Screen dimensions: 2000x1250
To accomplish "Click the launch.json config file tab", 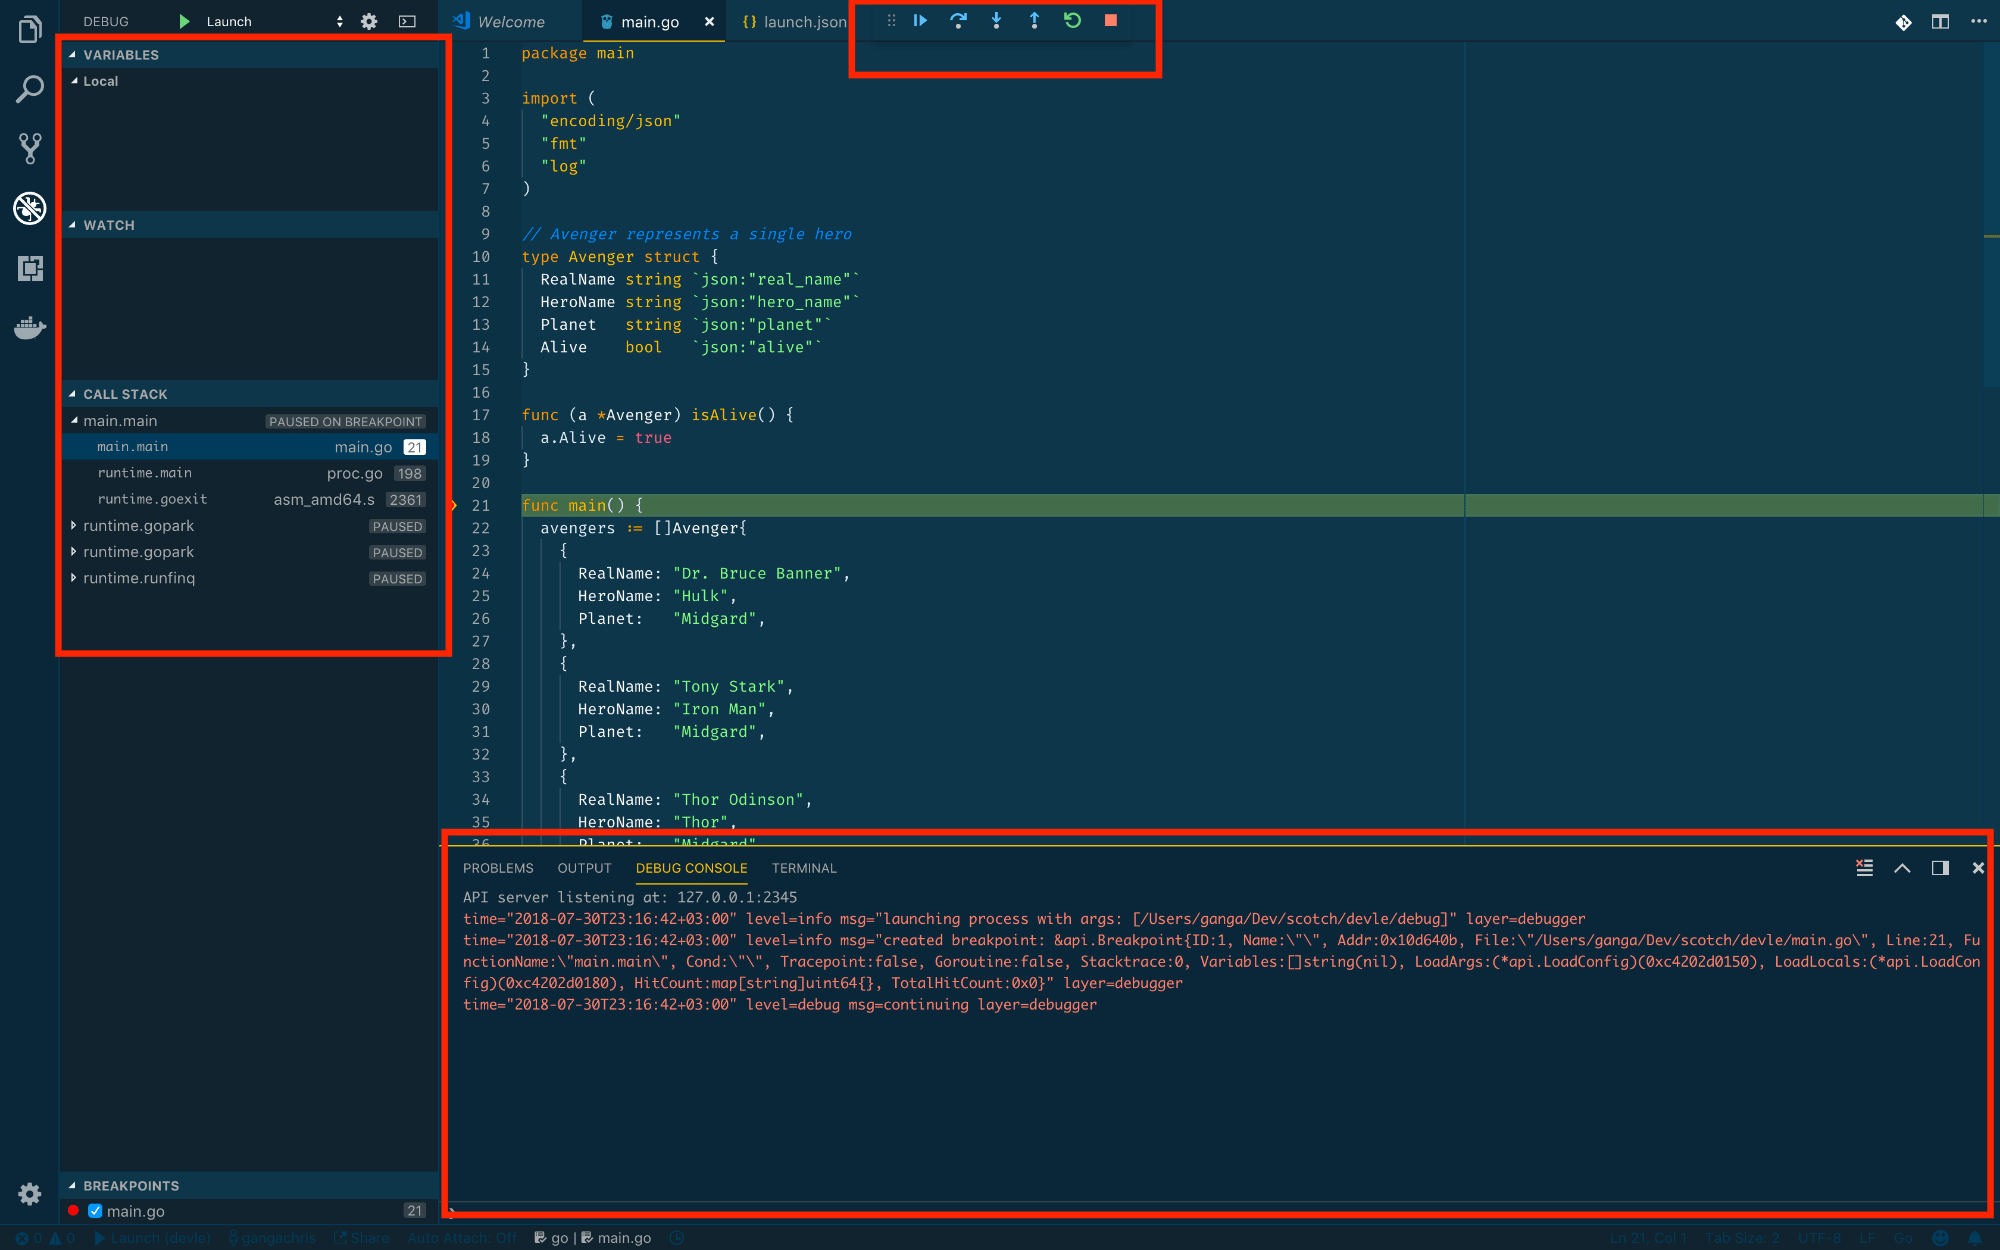I will pyautogui.click(x=796, y=19).
